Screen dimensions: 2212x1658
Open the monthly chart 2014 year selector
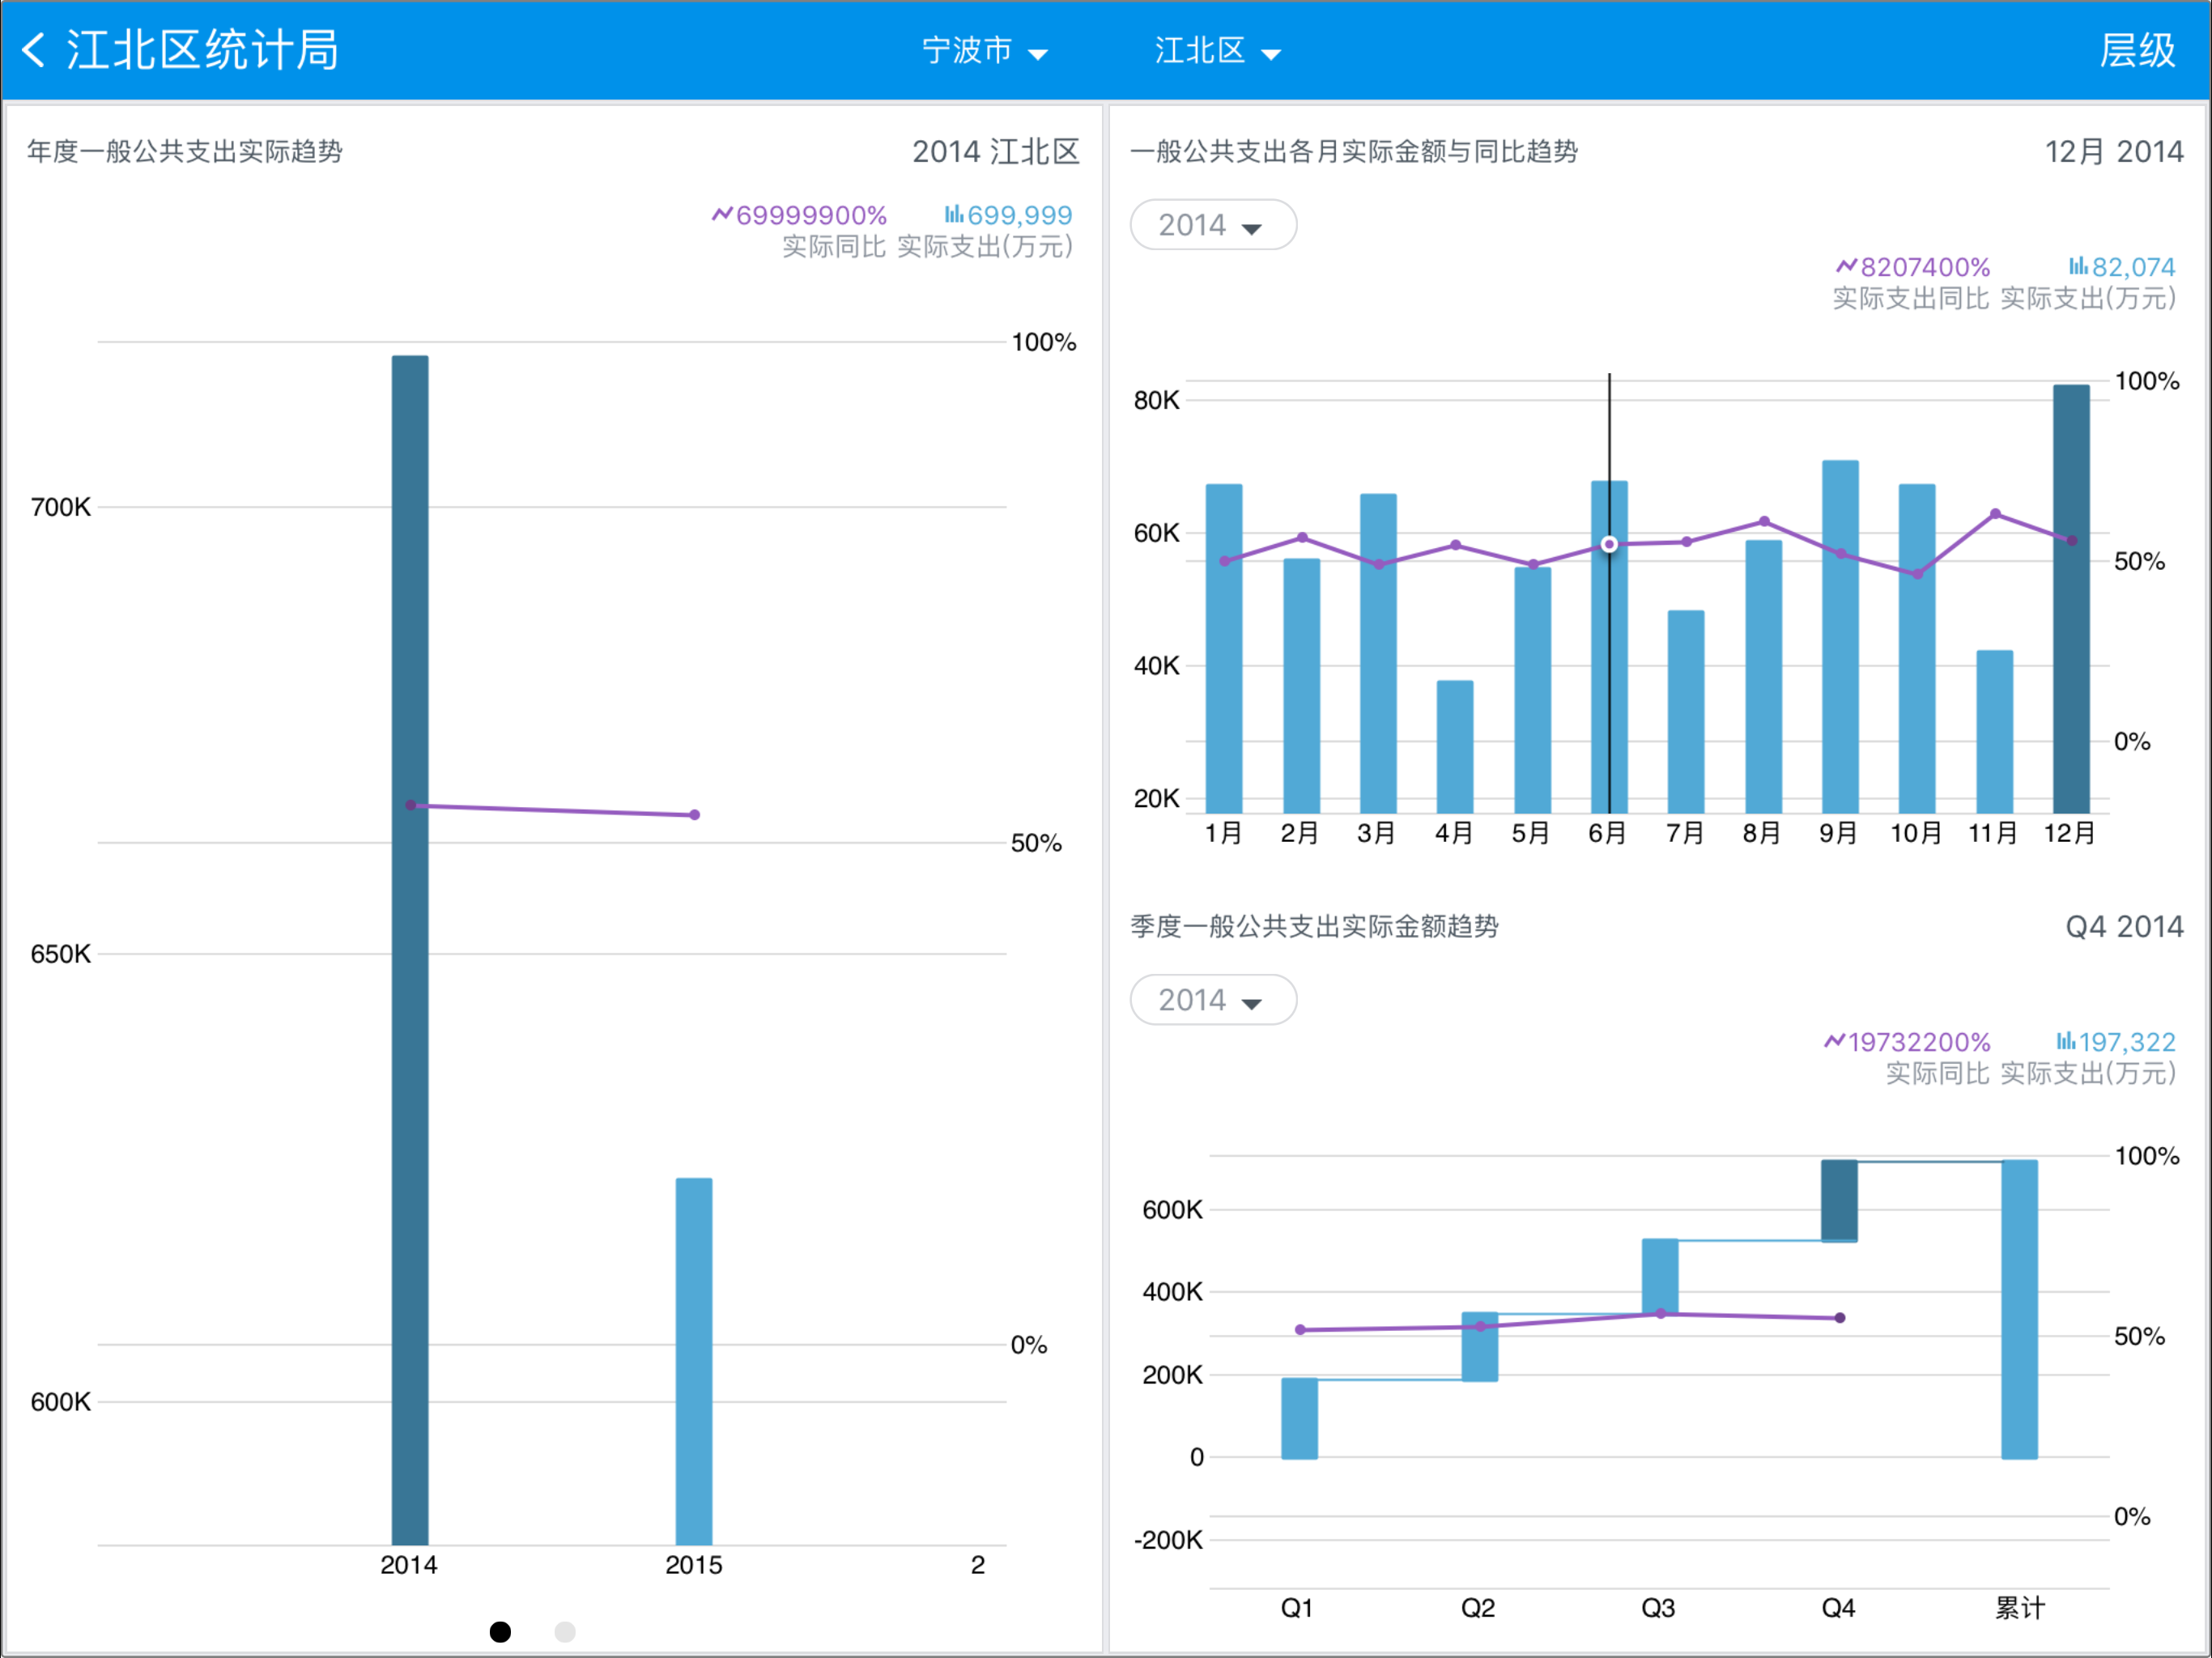[1213, 225]
